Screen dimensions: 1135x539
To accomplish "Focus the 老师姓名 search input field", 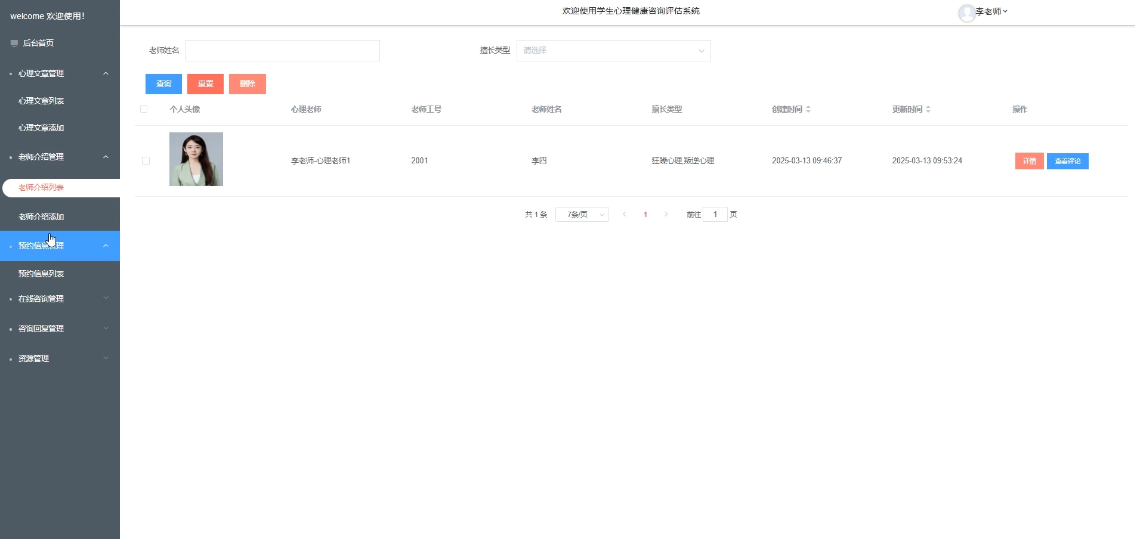I will pos(282,51).
